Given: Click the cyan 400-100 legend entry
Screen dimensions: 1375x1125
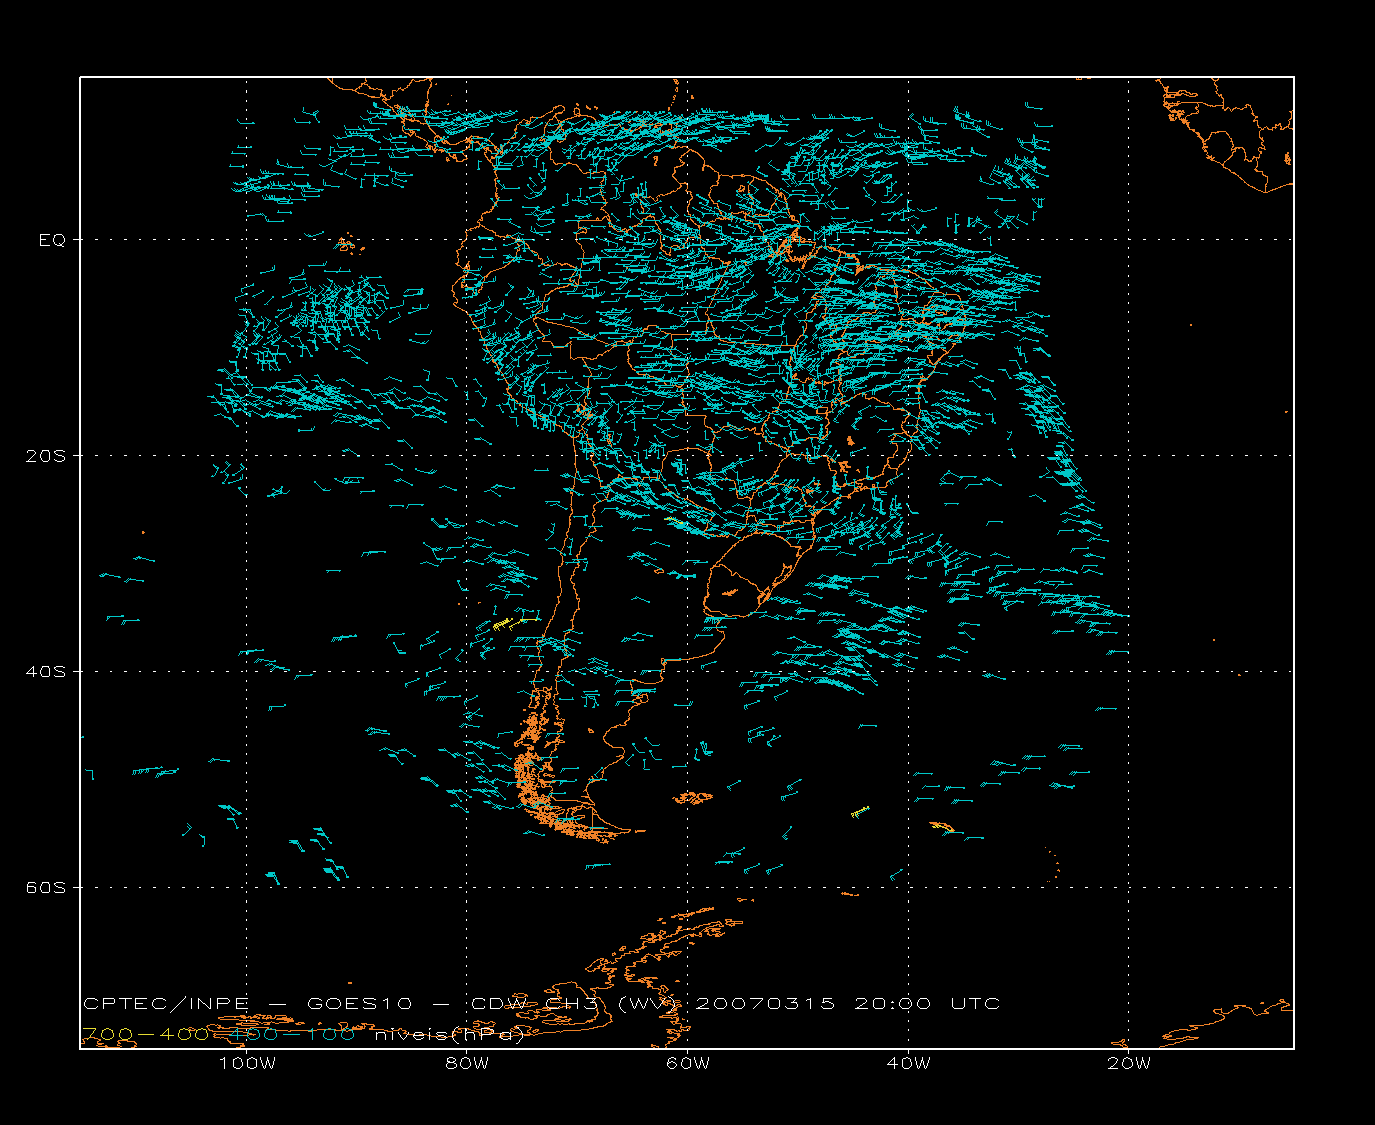Looking at the screenshot, I should [x=294, y=1034].
